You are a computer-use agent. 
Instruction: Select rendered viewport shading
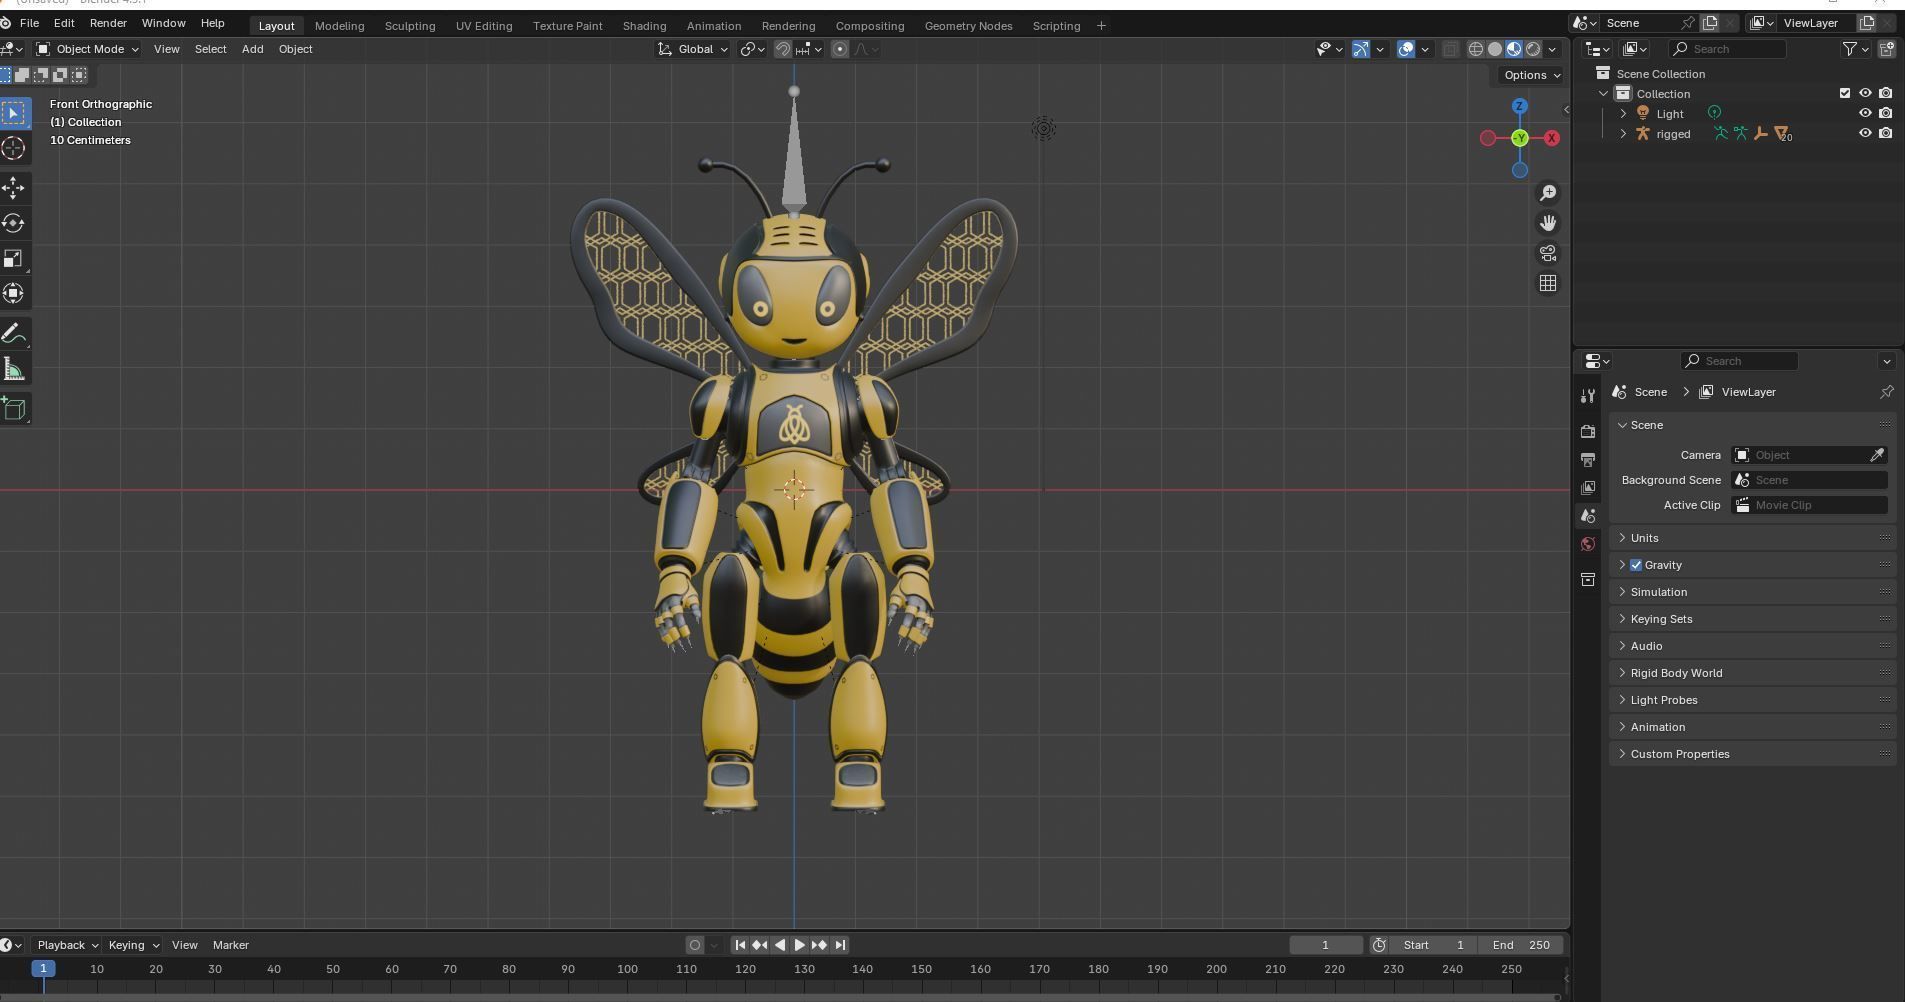[1533, 49]
